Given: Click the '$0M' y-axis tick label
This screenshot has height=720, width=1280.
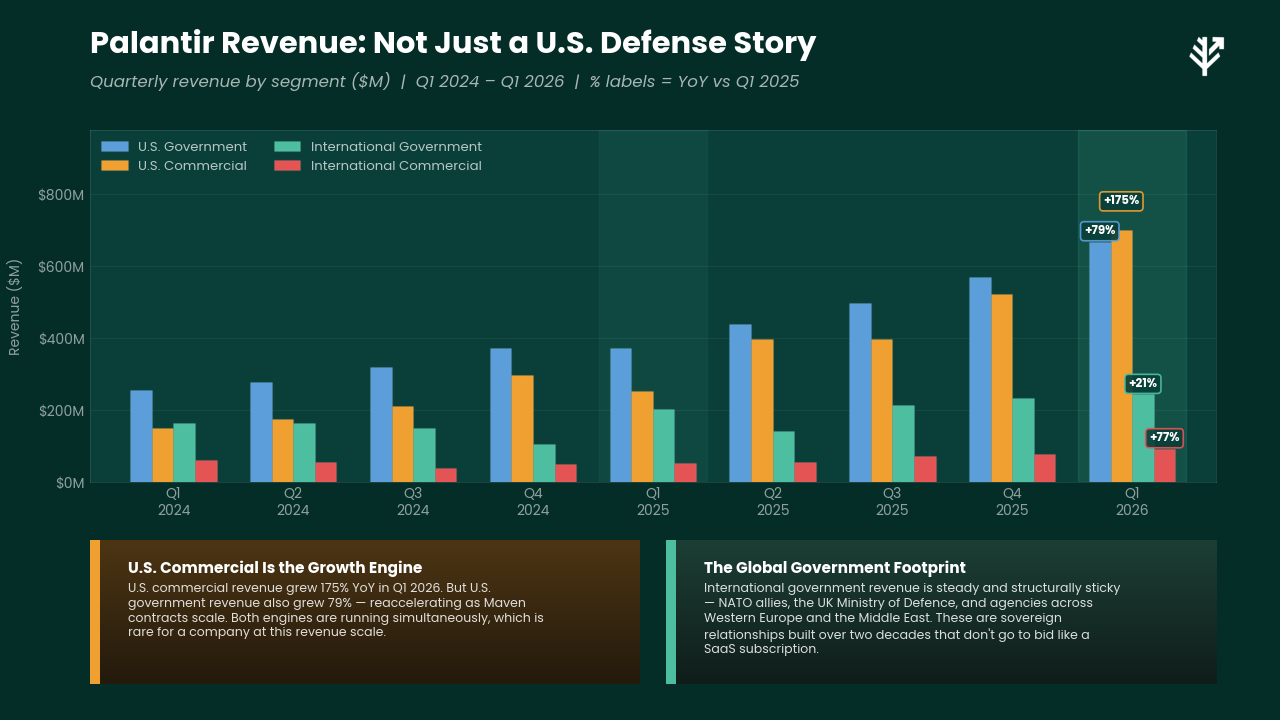Looking at the screenshot, I should 68,483.
